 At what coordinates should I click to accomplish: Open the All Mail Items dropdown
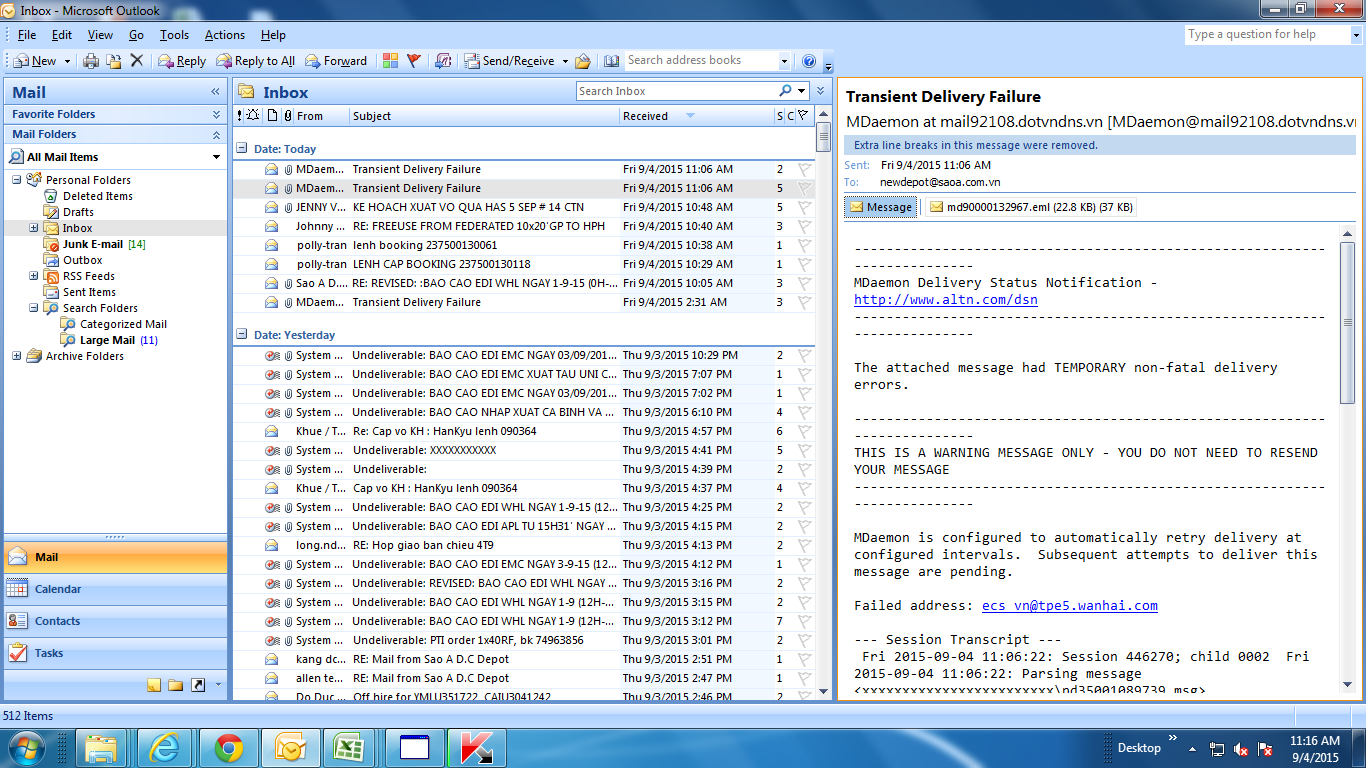click(x=217, y=157)
